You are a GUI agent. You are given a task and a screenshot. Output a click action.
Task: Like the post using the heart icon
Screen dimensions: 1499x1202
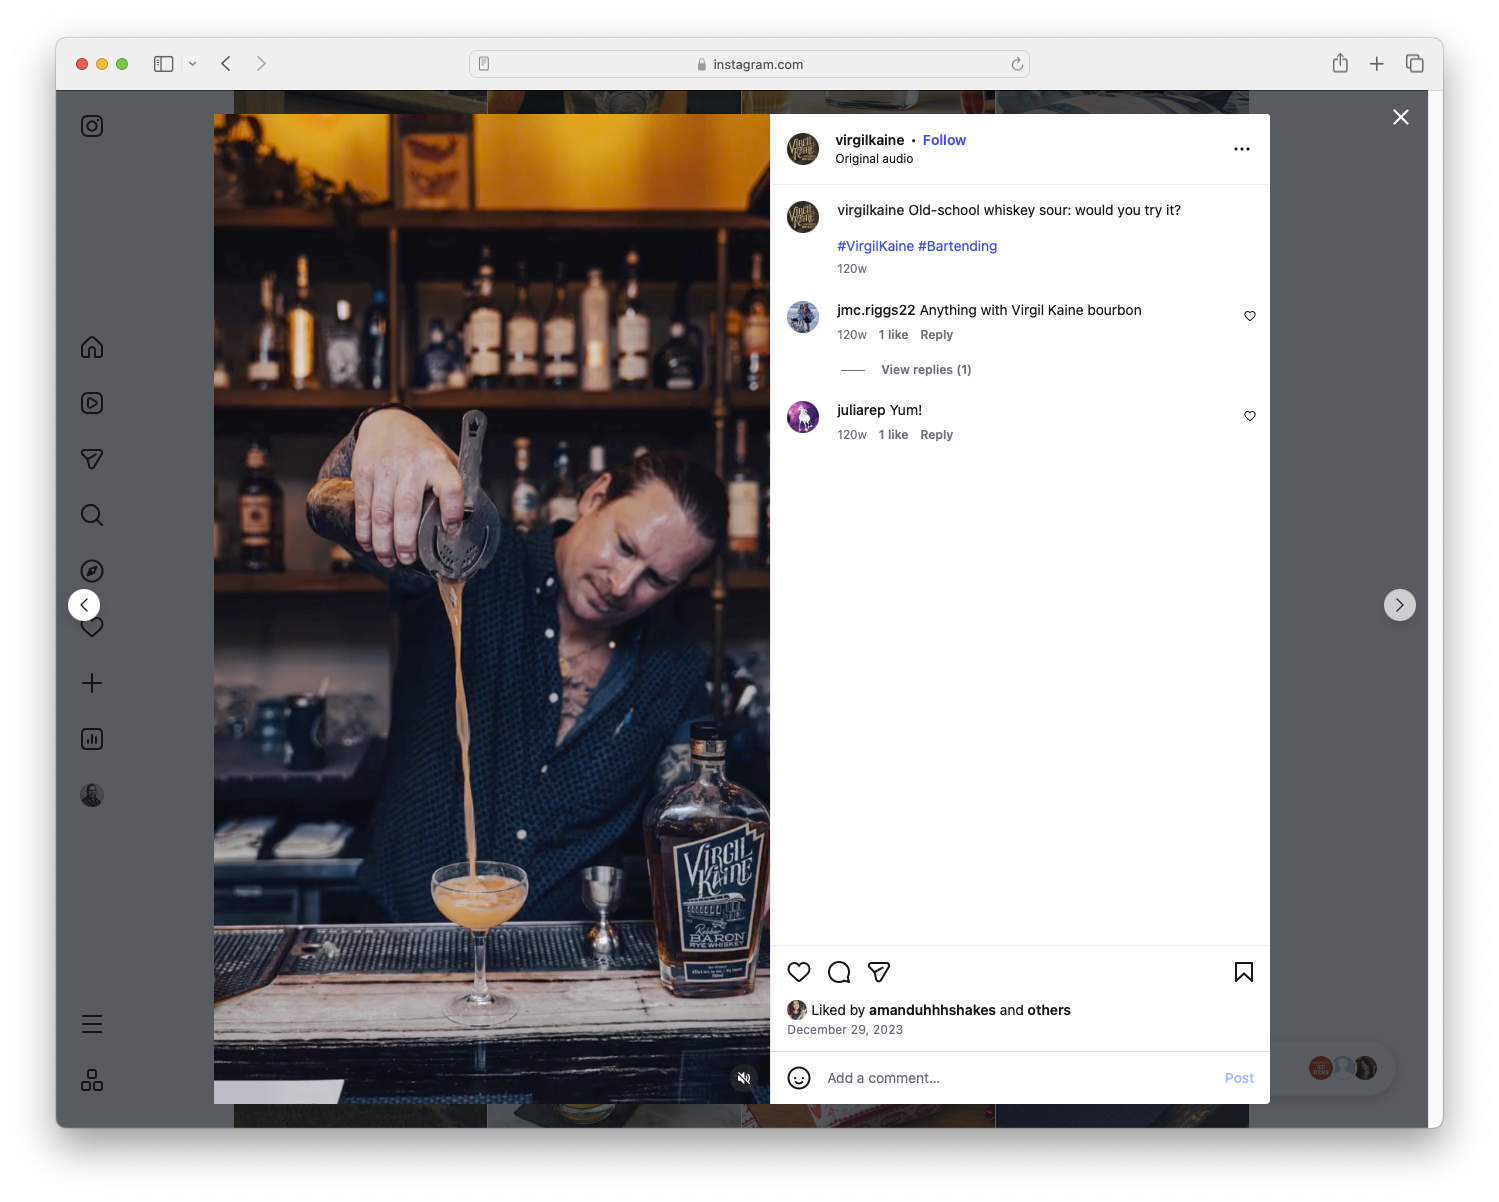click(x=799, y=972)
